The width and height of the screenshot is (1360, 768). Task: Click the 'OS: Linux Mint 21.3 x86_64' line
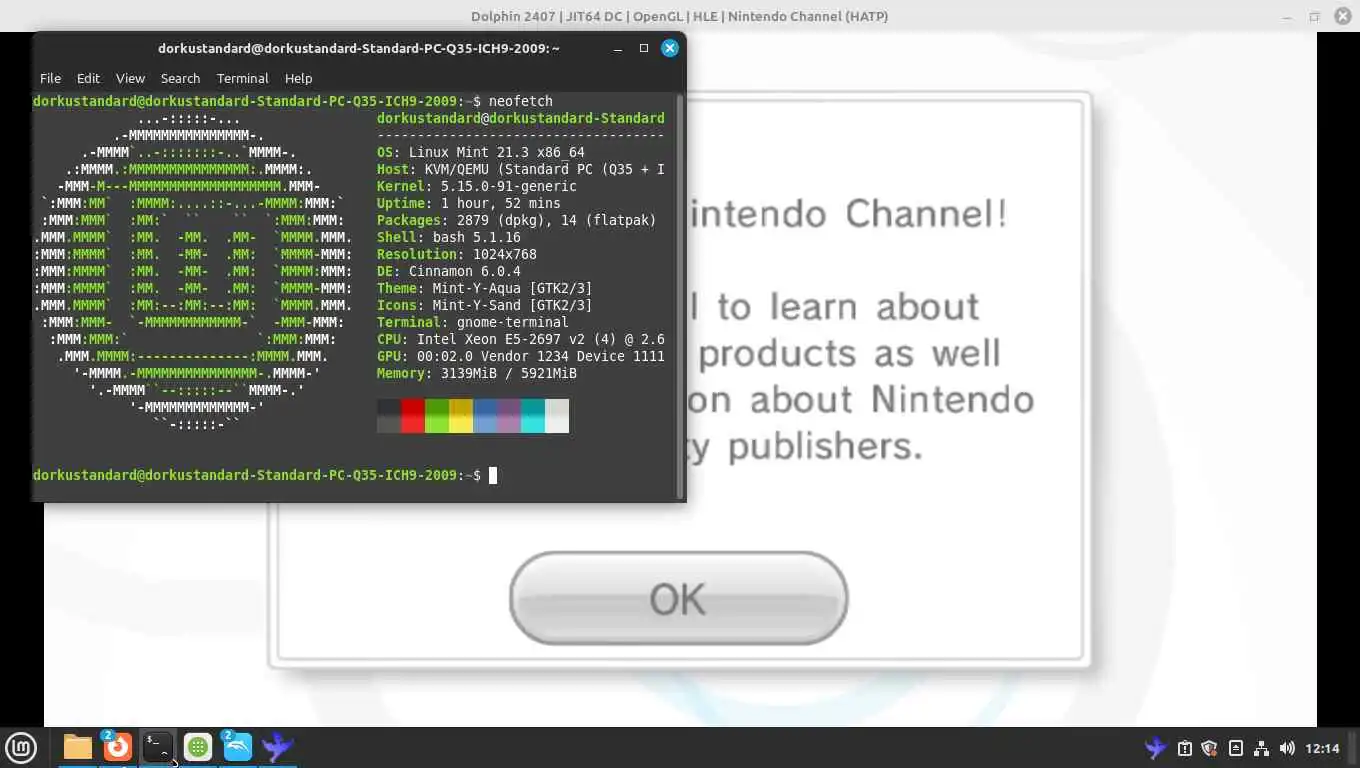click(481, 152)
